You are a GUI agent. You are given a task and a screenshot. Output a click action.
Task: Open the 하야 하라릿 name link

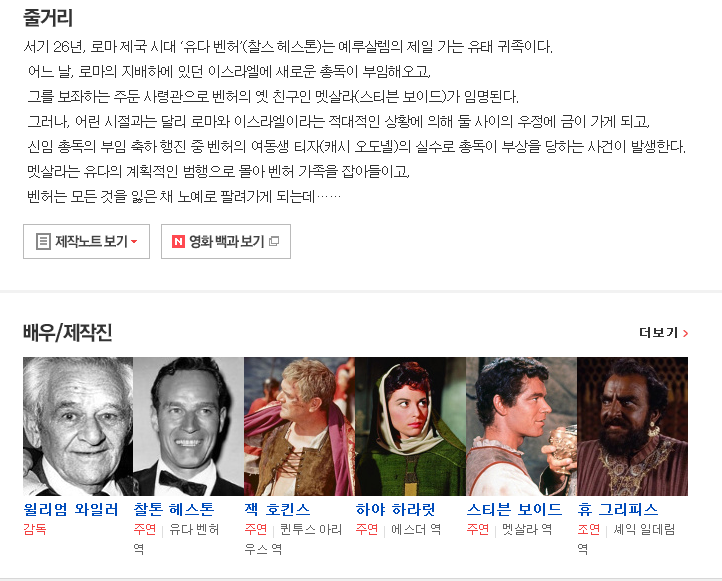point(396,510)
